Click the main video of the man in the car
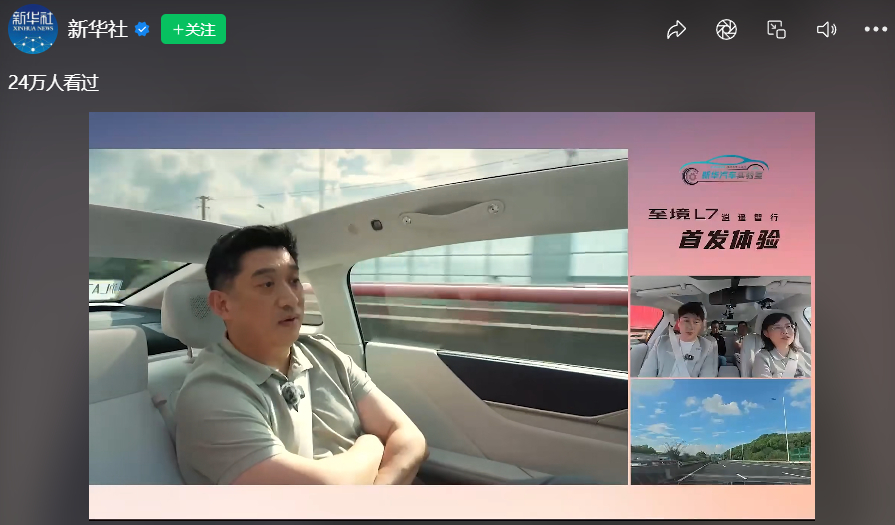The width and height of the screenshot is (895, 525). pyautogui.click(x=358, y=317)
